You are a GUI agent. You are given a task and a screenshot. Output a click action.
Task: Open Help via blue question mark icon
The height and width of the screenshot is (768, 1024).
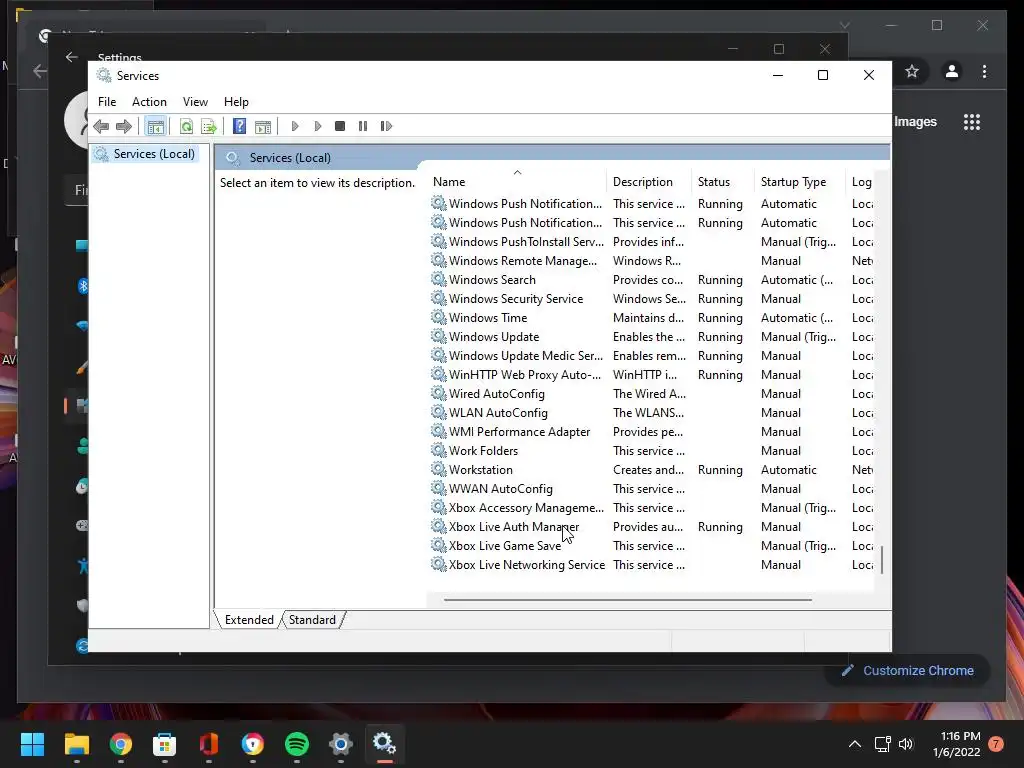pyautogui.click(x=240, y=126)
